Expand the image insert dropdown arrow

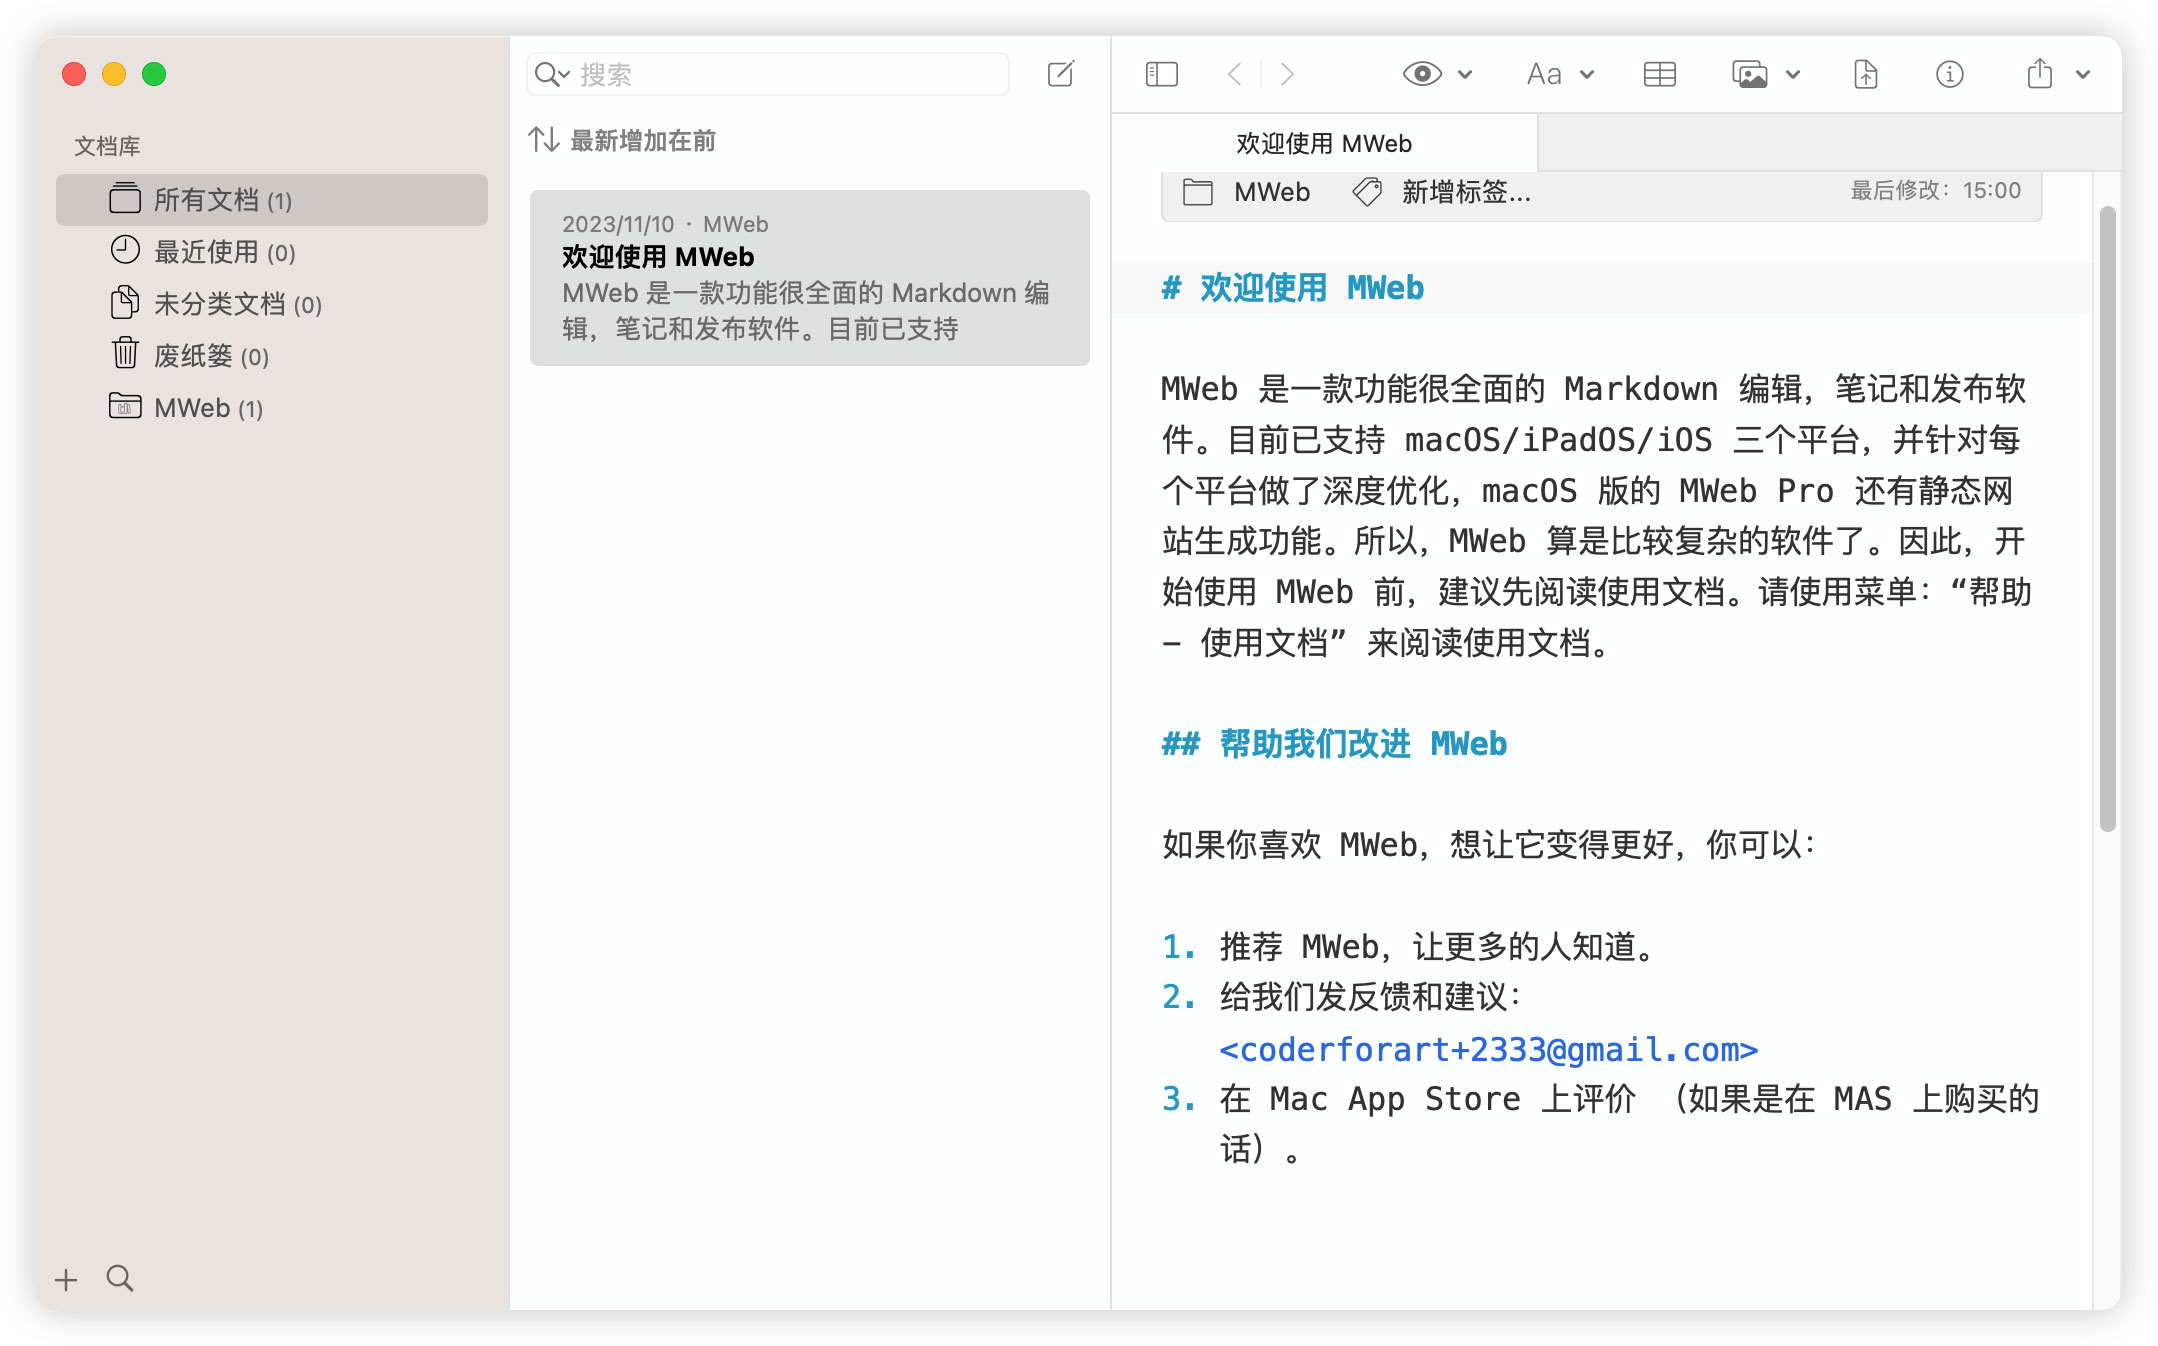(1793, 74)
